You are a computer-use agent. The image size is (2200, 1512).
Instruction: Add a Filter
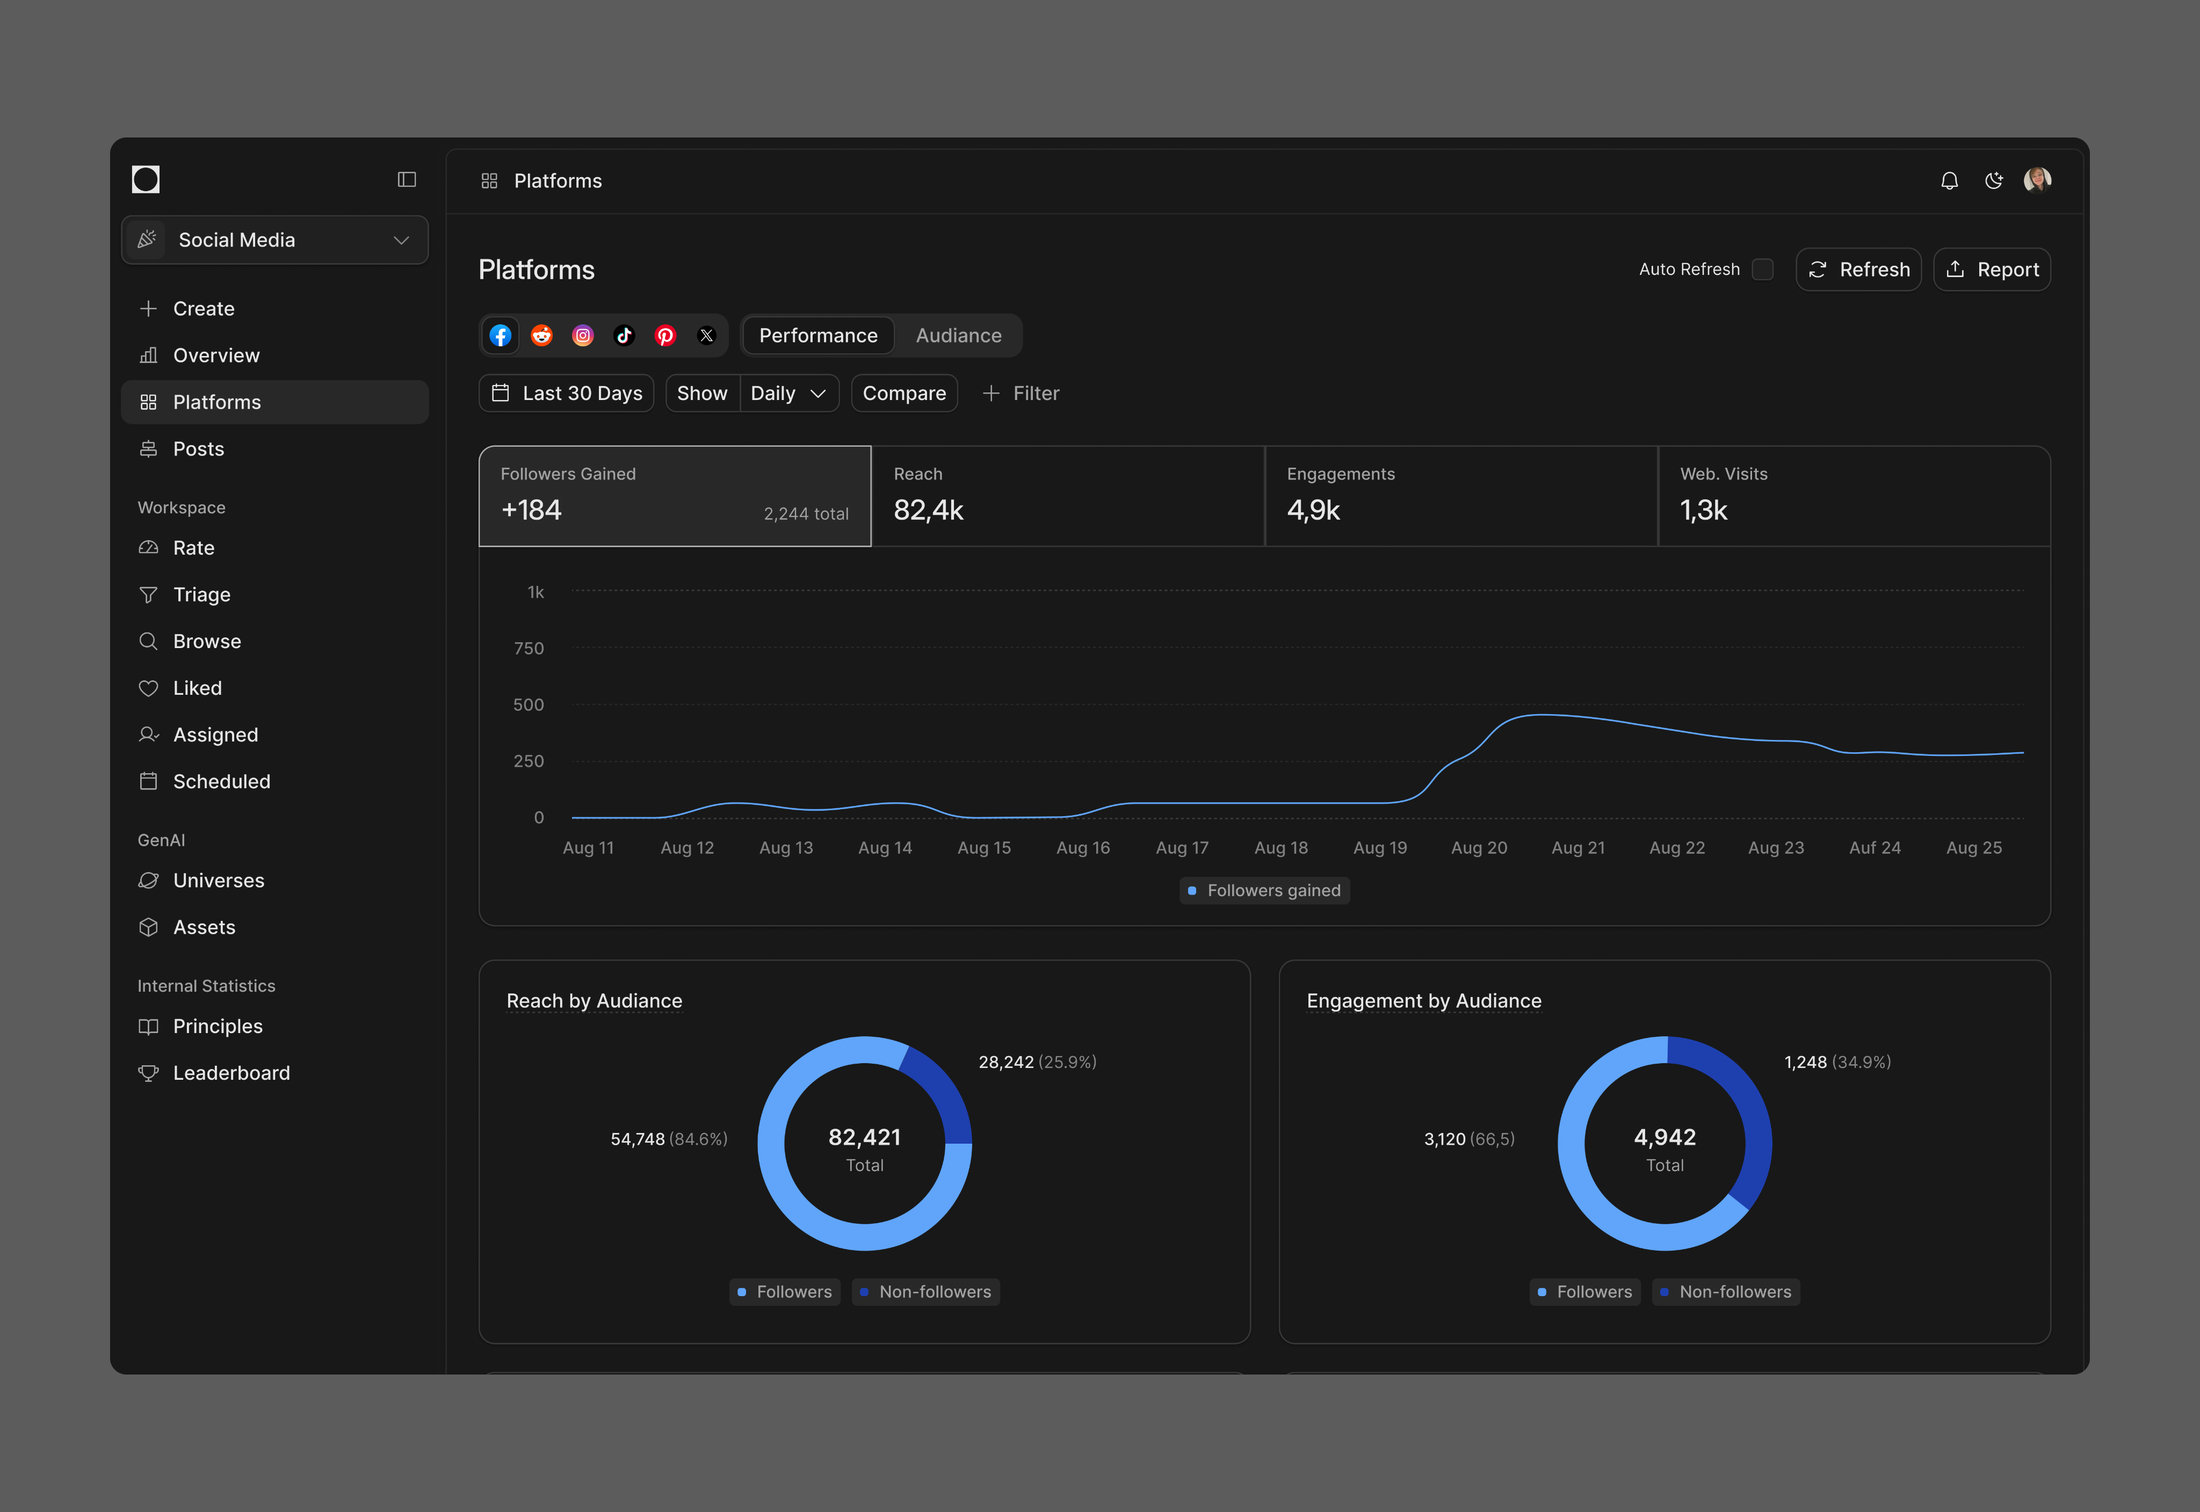coord(1021,394)
